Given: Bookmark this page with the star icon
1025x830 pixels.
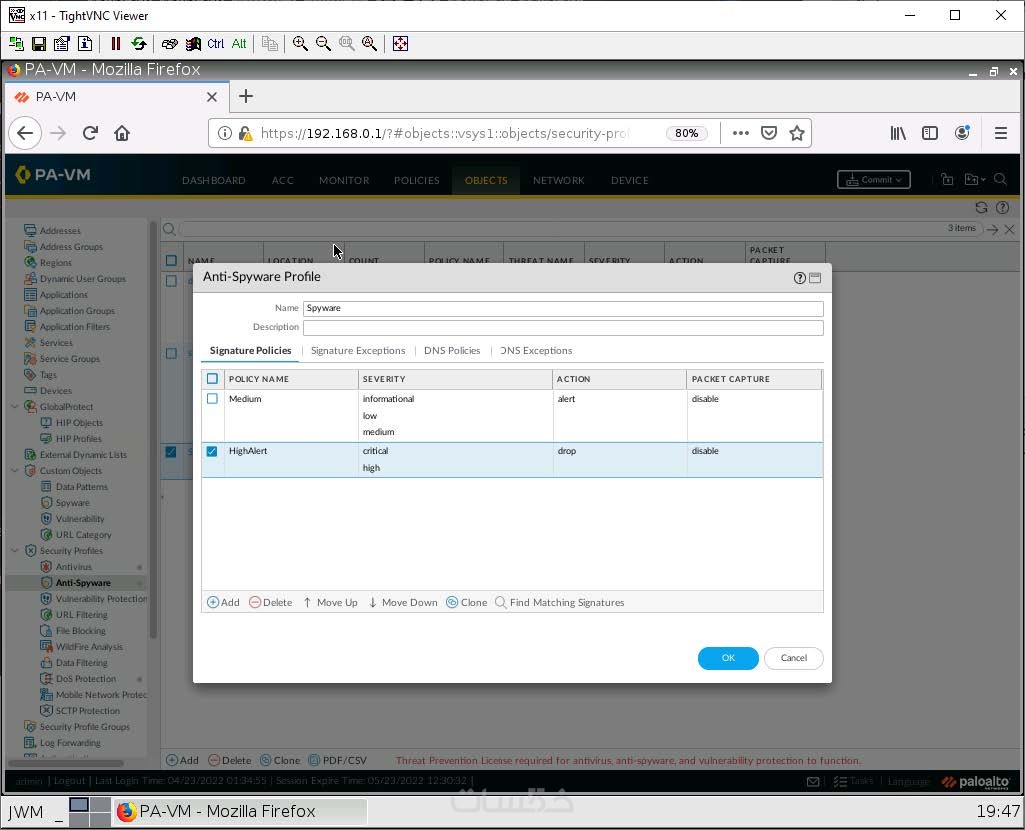Looking at the screenshot, I should tap(796, 133).
